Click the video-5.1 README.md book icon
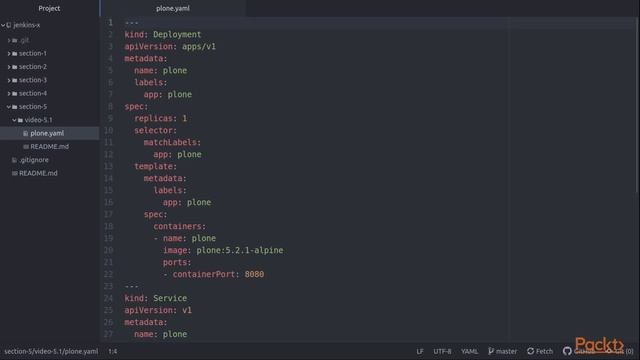Image resolution: width=640 pixels, height=360 pixels. coord(26,147)
